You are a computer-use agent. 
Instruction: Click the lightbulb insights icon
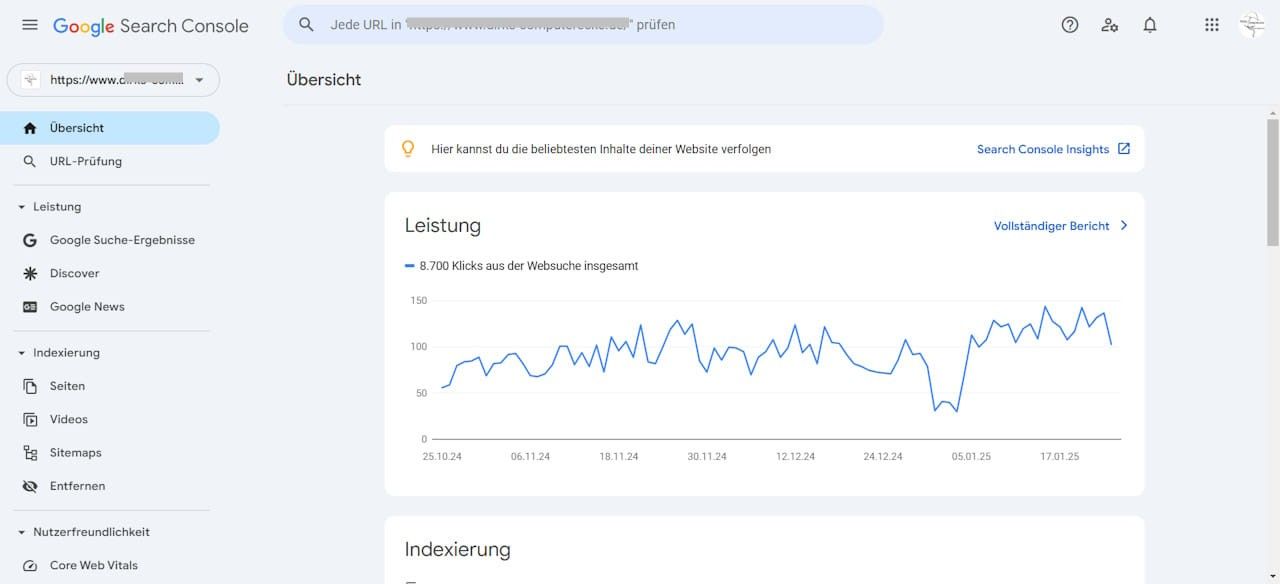tap(408, 149)
